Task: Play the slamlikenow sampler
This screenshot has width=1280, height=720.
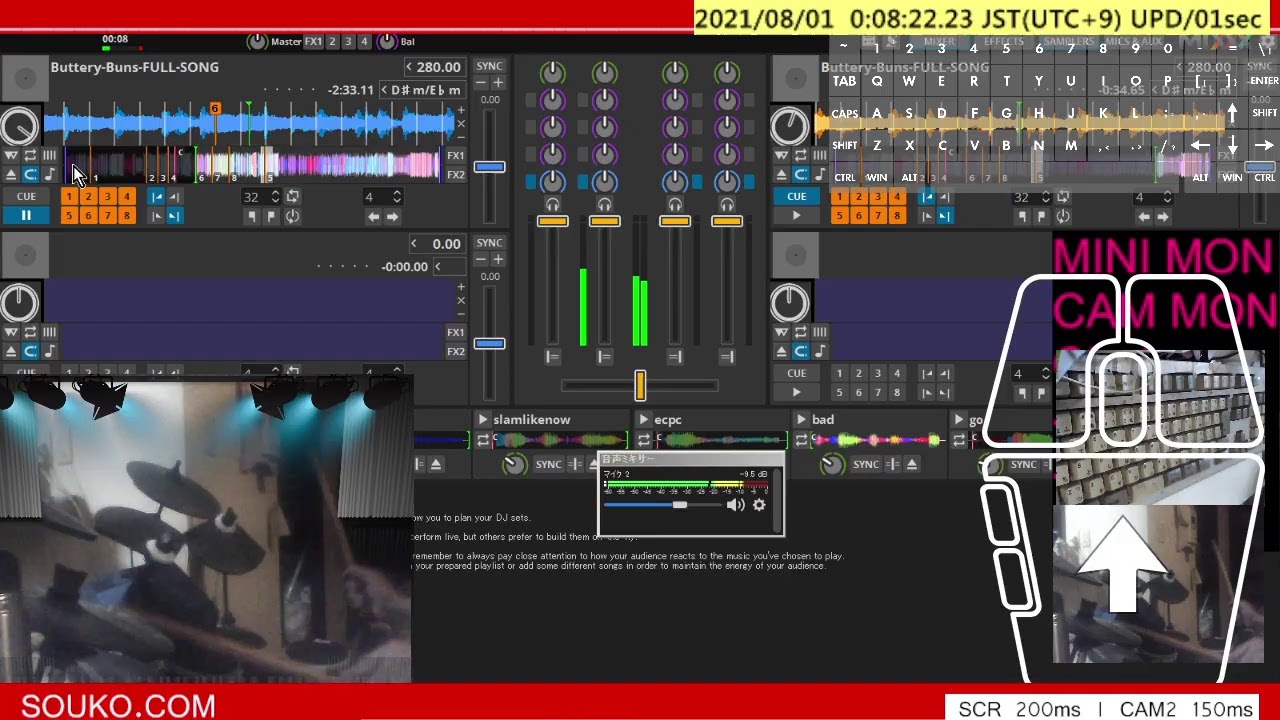Action: point(483,420)
